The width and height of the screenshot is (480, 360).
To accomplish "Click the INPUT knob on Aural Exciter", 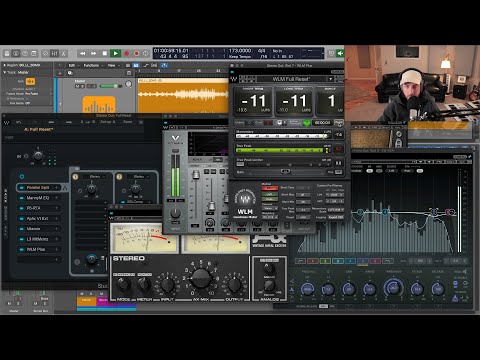I will (x=168, y=285).
